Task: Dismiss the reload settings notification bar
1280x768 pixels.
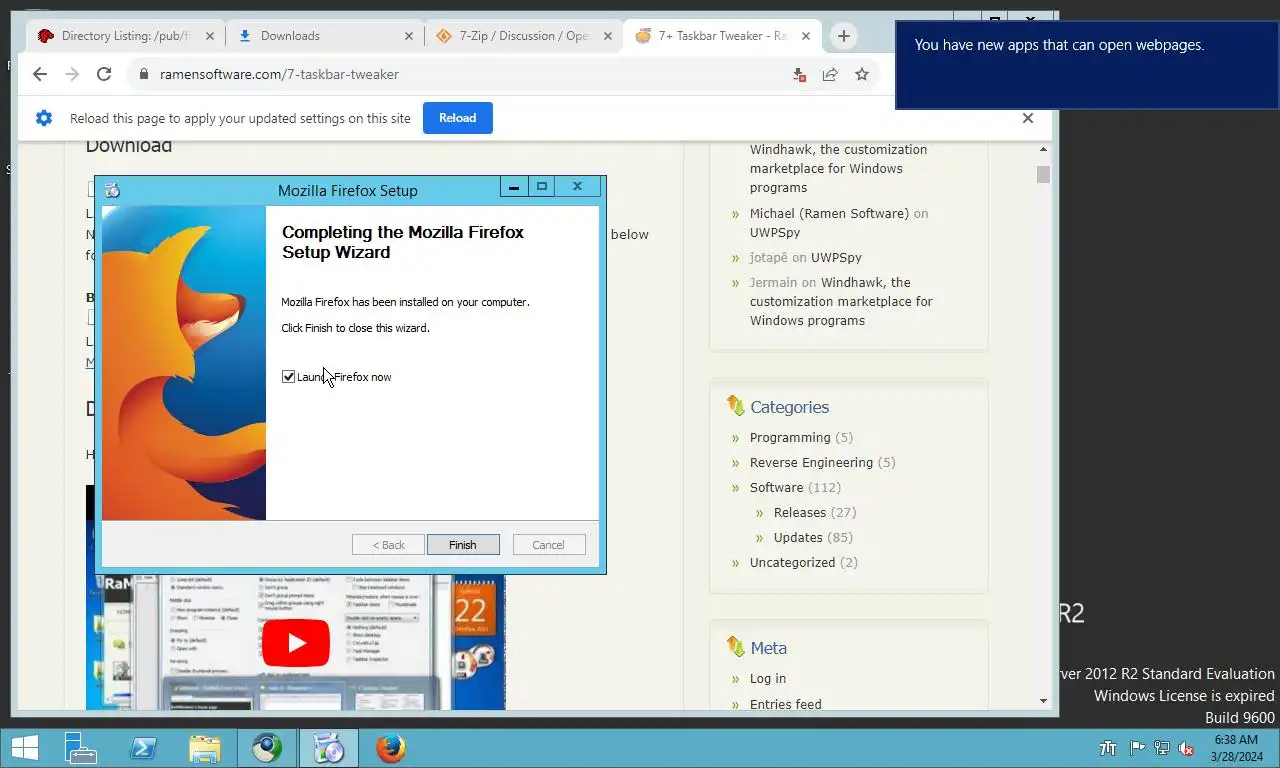Action: click(x=1027, y=118)
